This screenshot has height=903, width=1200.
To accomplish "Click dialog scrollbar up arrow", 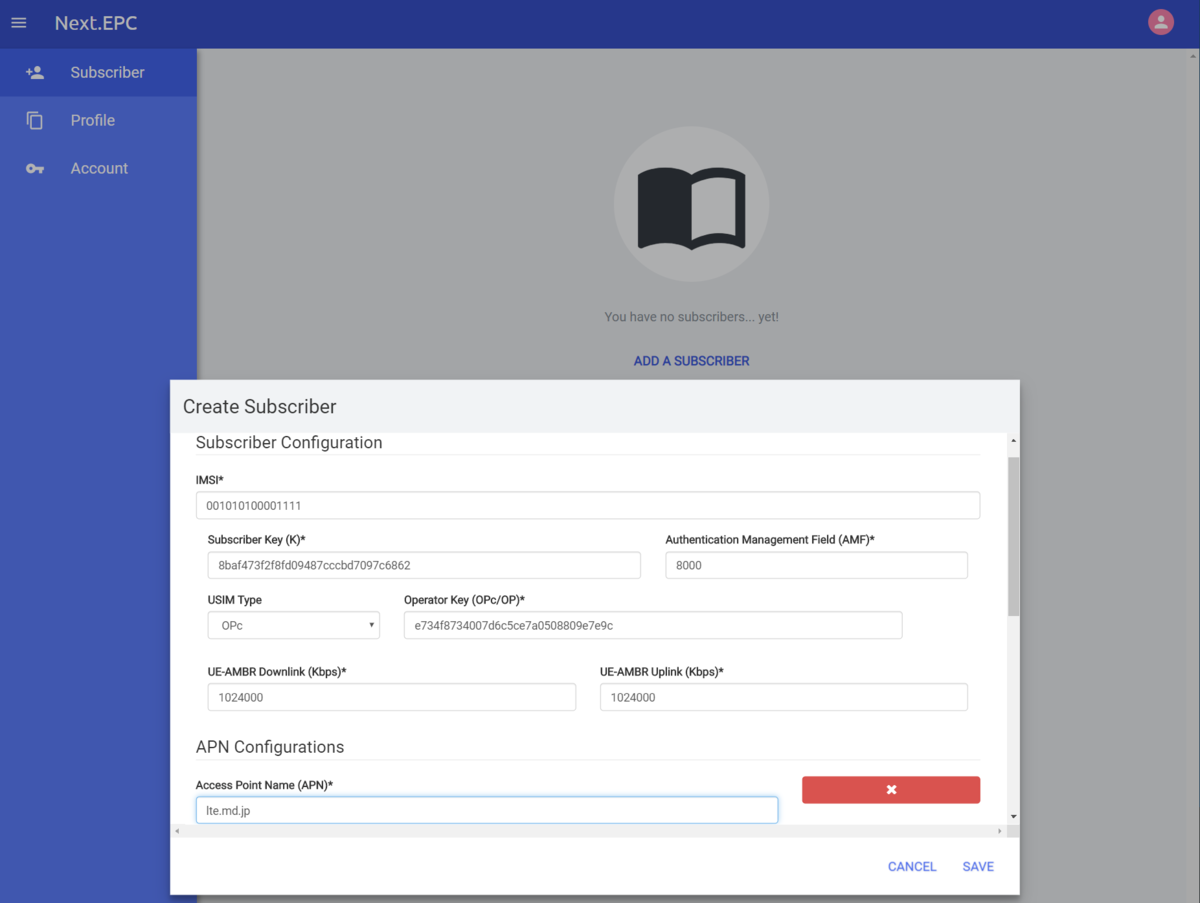I will pyautogui.click(x=1014, y=441).
